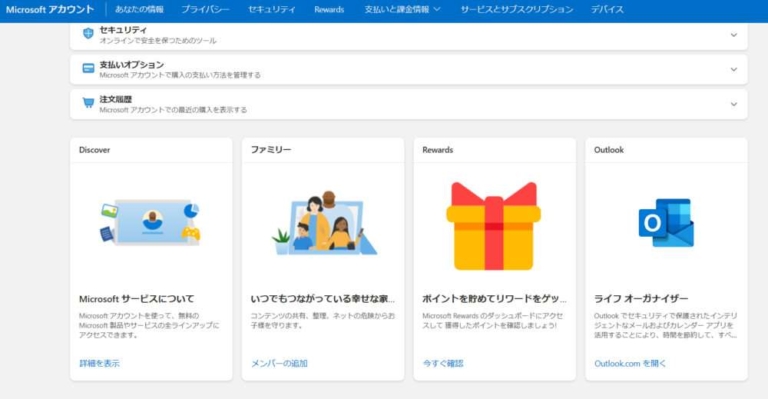Click the Outlook card header label
This screenshot has width=768, height=399.
click(x=609, y=150)
